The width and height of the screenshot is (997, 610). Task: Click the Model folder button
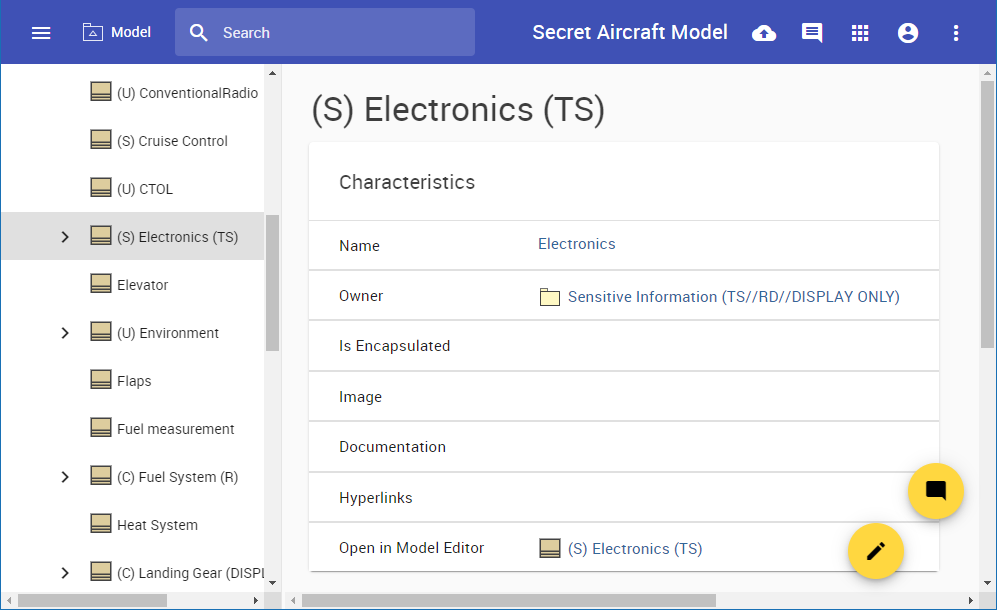(117, 33)
